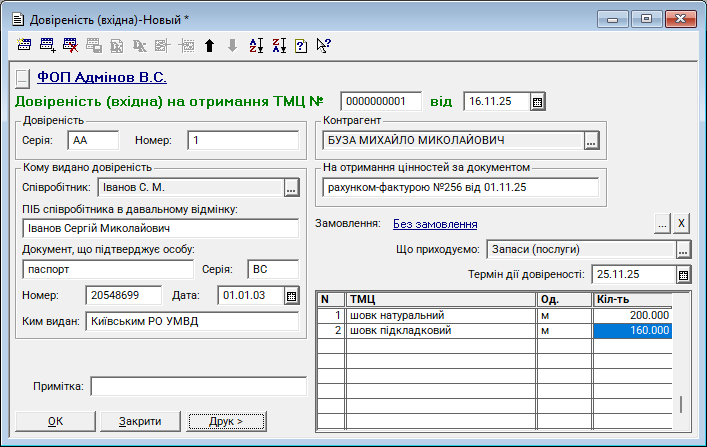Open the ФОП Адмінов В.С. link
This screenshot has width=707, height=447.
[101, 76]
